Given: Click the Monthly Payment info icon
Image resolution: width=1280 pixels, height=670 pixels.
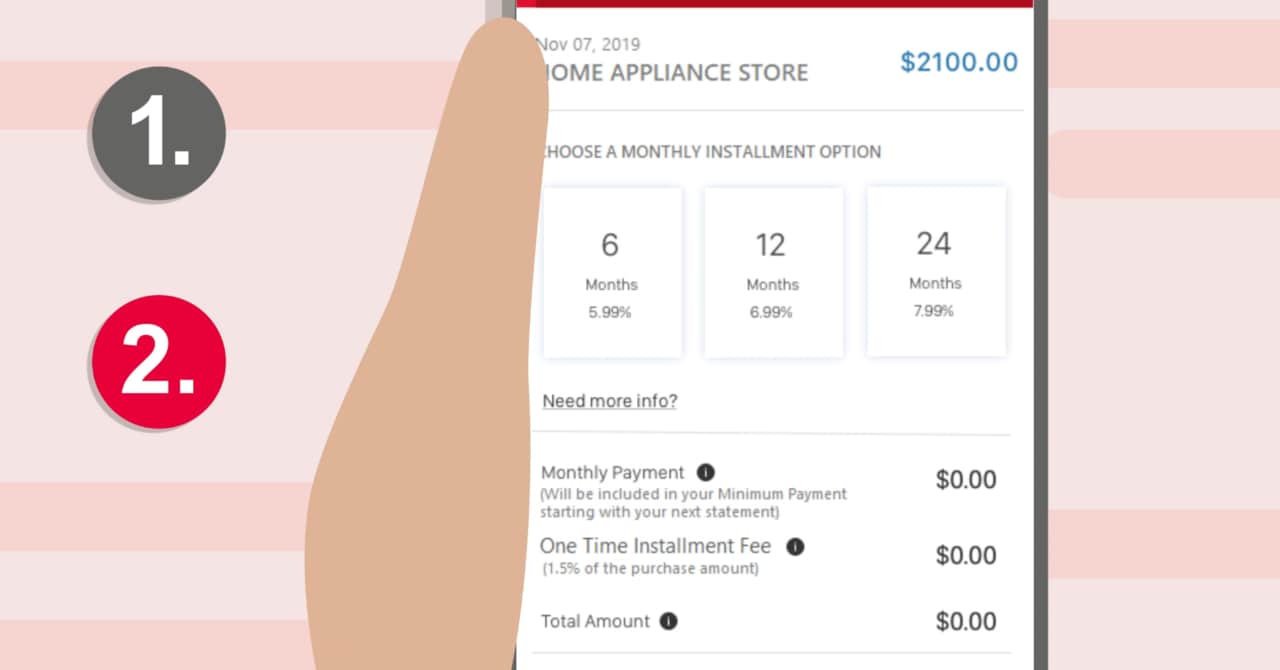Looking at the screenshot, I should pos(706,472).
